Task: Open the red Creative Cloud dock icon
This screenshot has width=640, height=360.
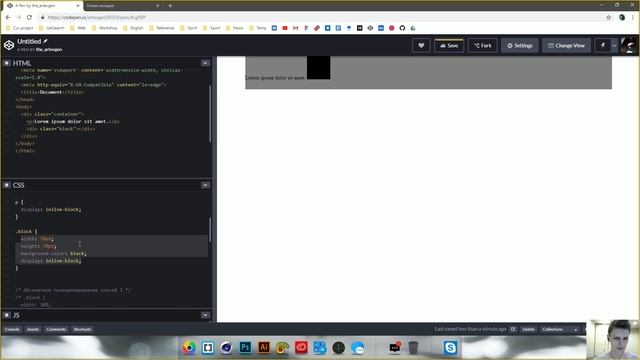Action: [301, 347]
